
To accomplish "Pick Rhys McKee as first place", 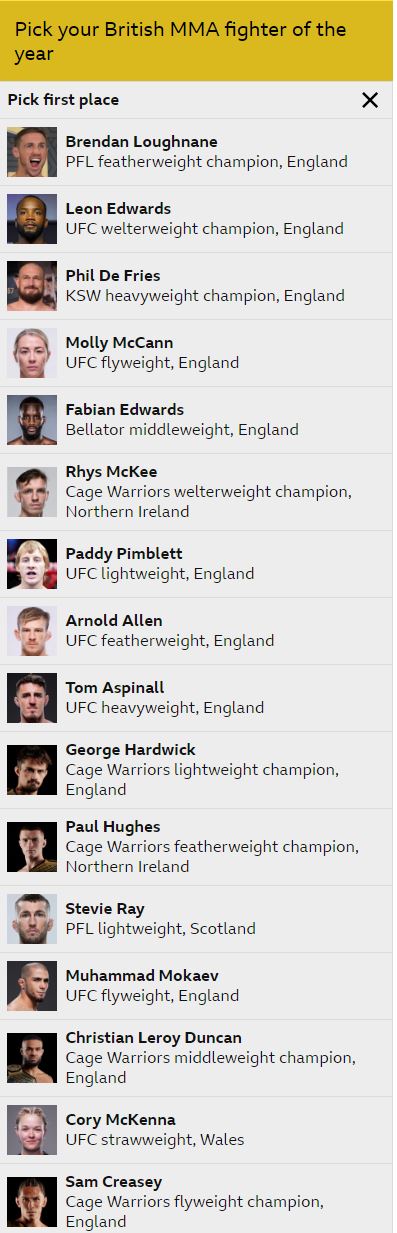I will tap(196, 492).
